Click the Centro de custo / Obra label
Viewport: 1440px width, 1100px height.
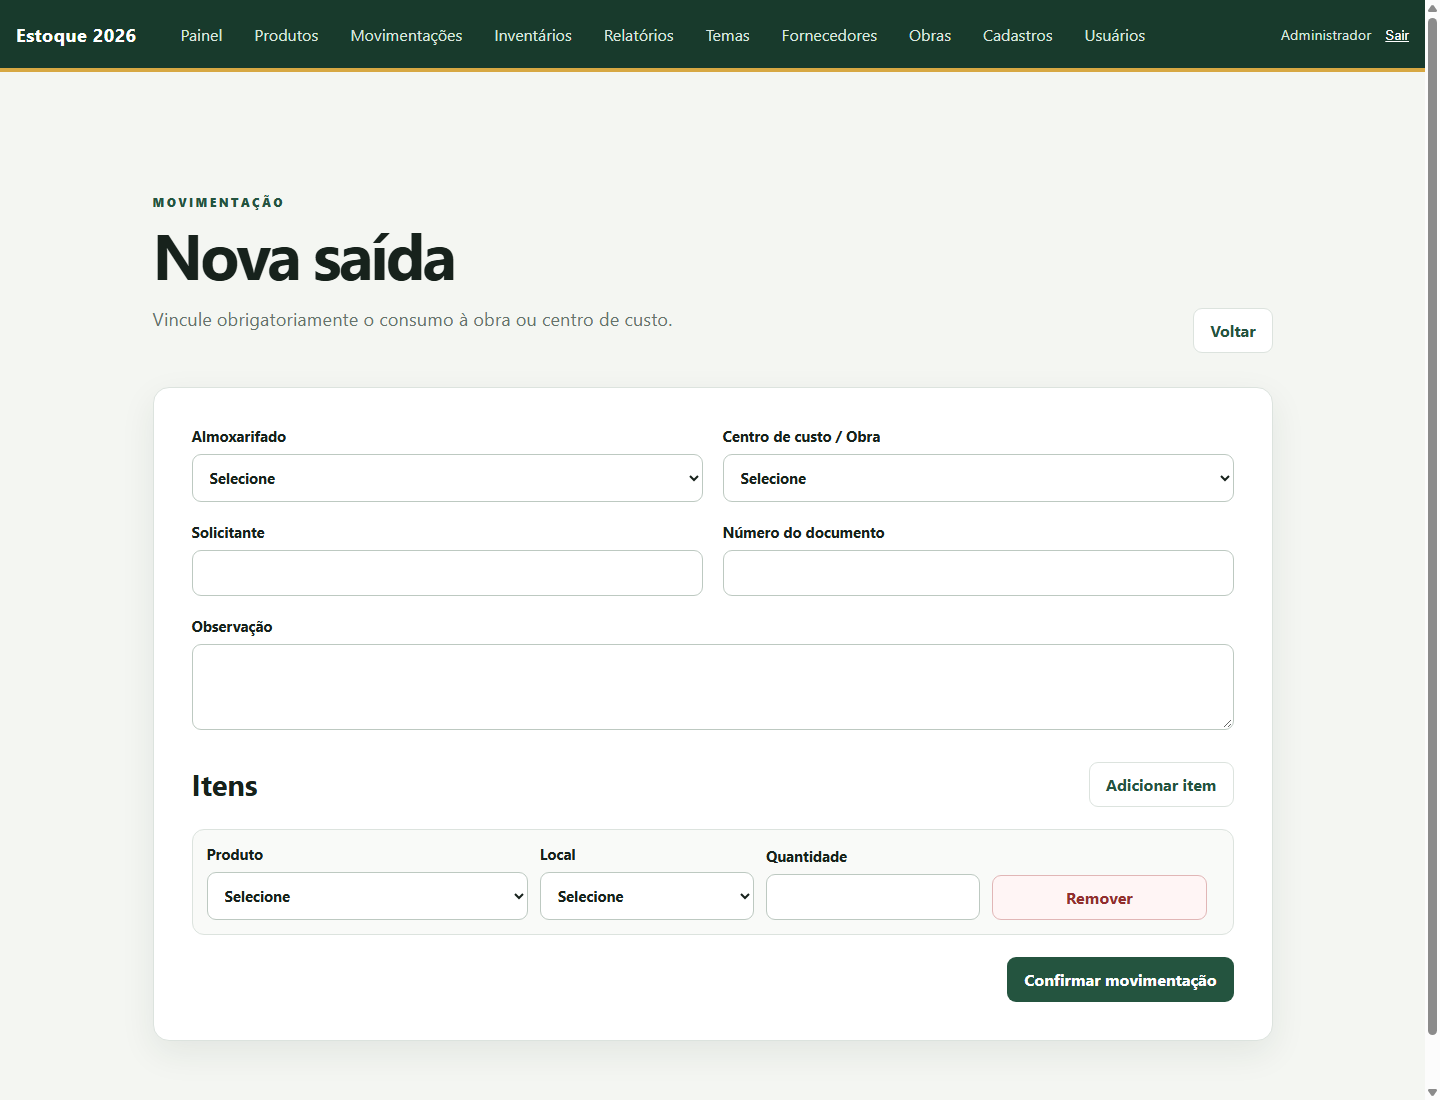click(802, 437)
